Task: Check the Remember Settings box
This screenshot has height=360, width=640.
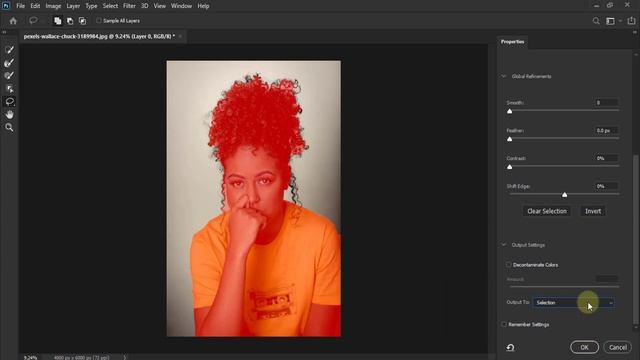Action: pos(504,324)
